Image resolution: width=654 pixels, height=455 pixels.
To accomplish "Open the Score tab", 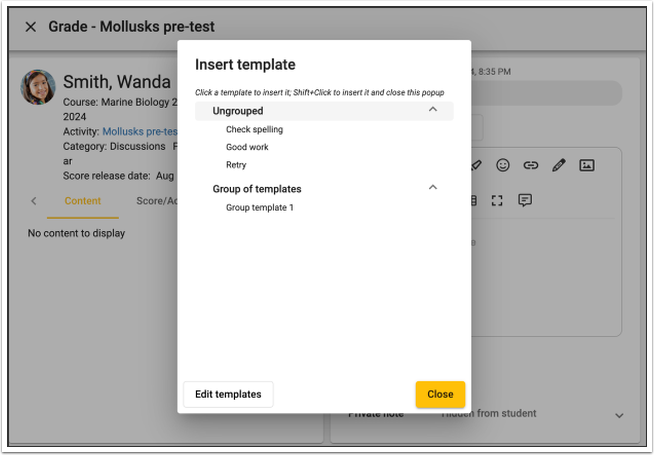I will [x=157, y=201].
